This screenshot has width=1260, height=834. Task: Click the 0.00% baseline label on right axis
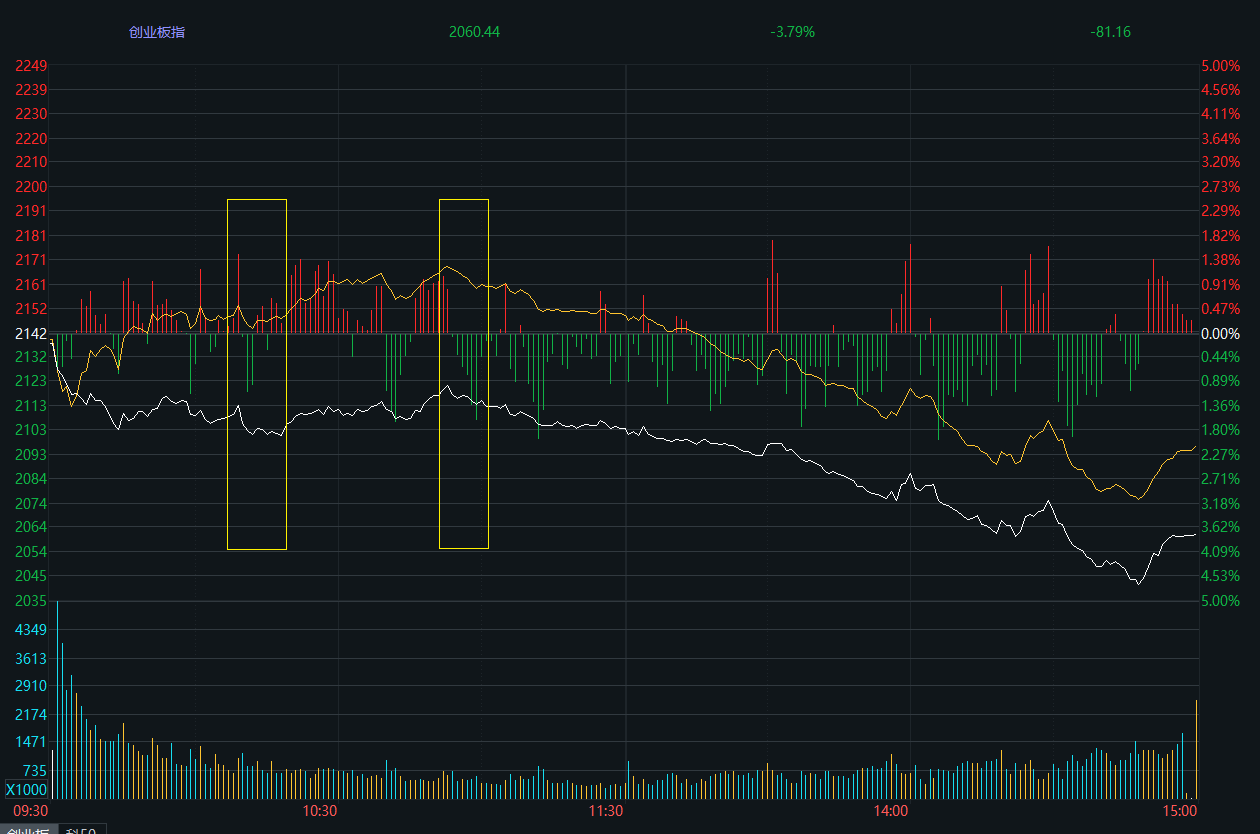coord(1221,333)
